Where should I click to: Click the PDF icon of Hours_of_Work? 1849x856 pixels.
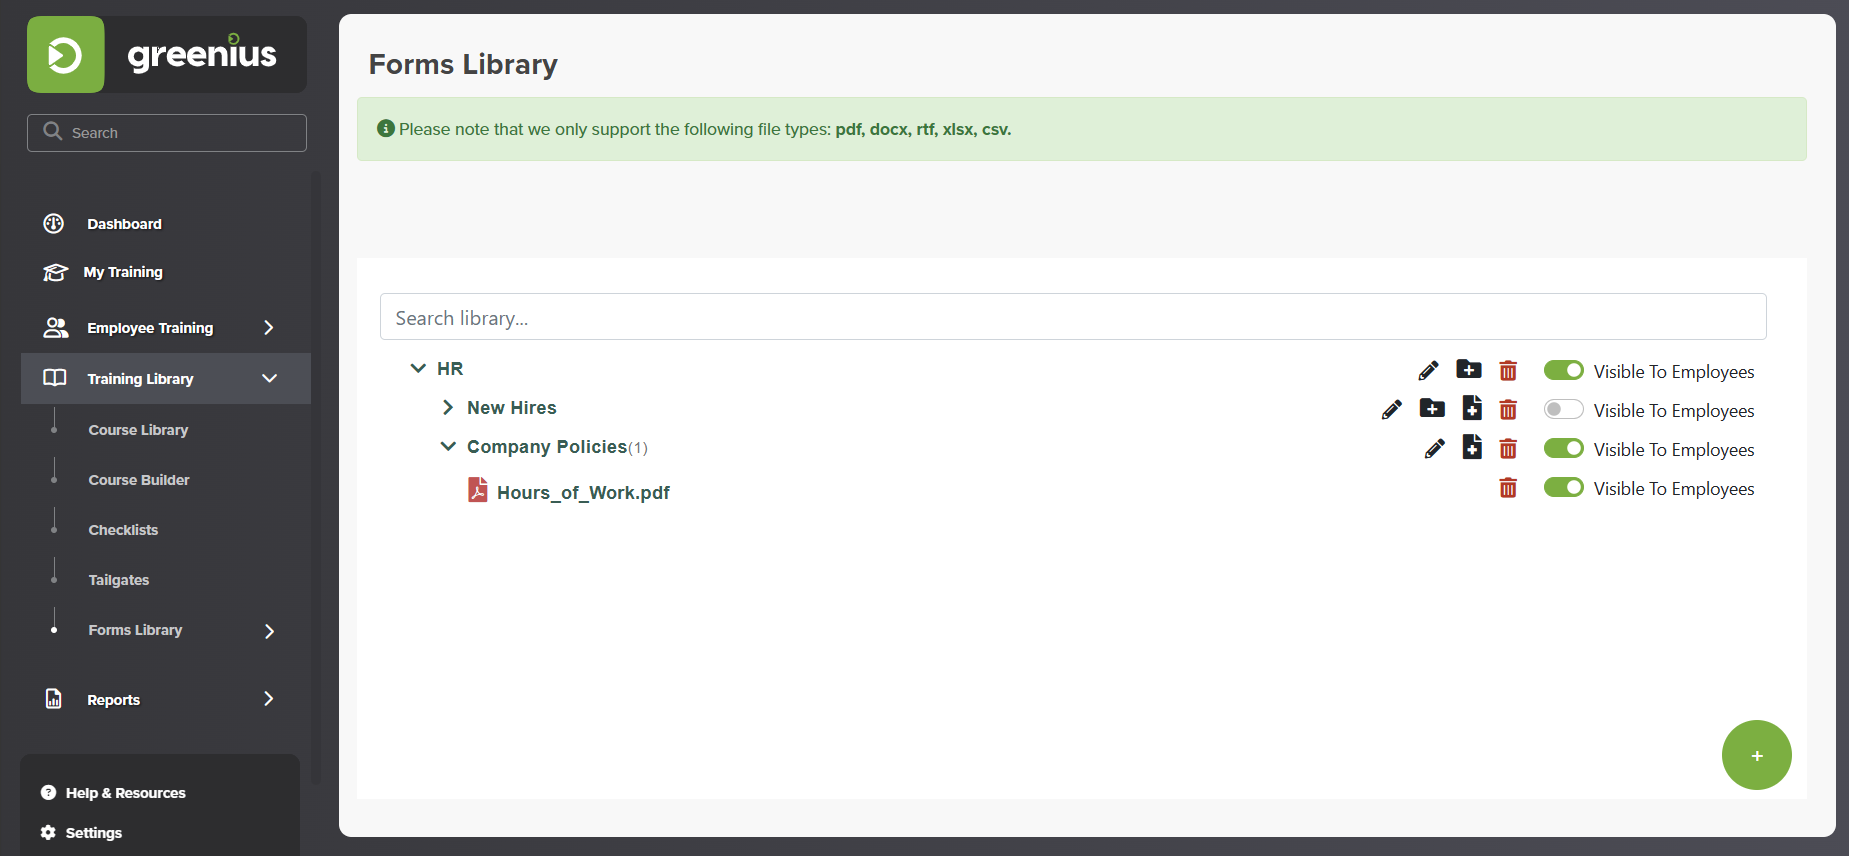(478, 490)
